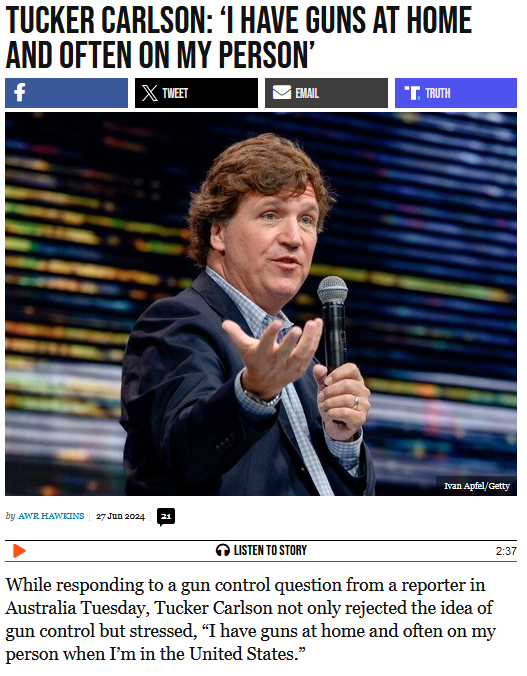Click audio bar between play and headphones

(121, 551)
